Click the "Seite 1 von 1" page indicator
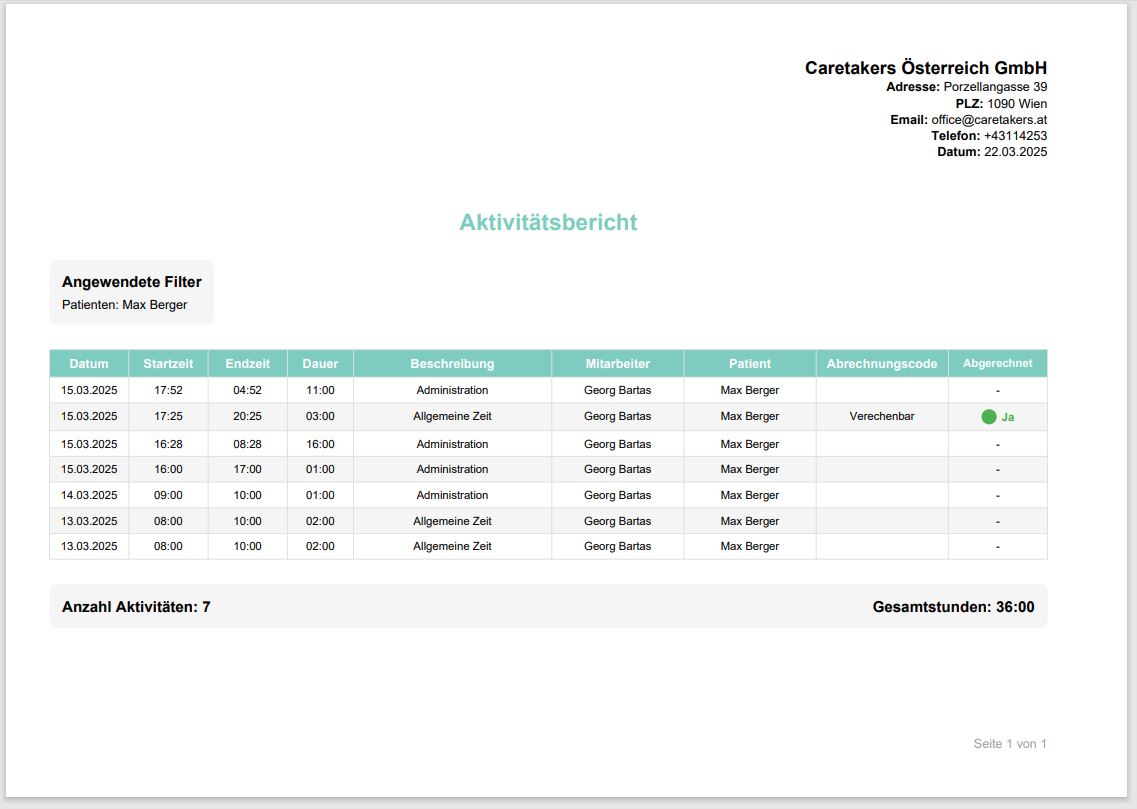Screen dimensions: 1137x809 [1009, 744]
